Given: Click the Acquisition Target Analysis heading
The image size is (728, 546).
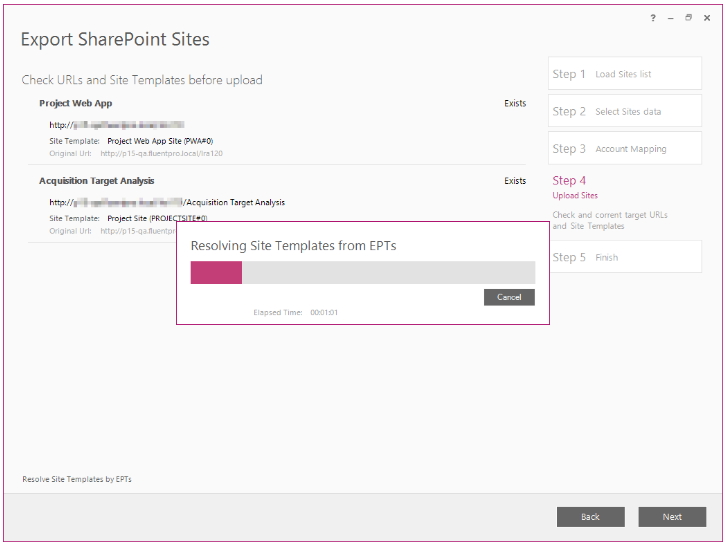Looking at the screenshot, I should (x=97, y=181).
